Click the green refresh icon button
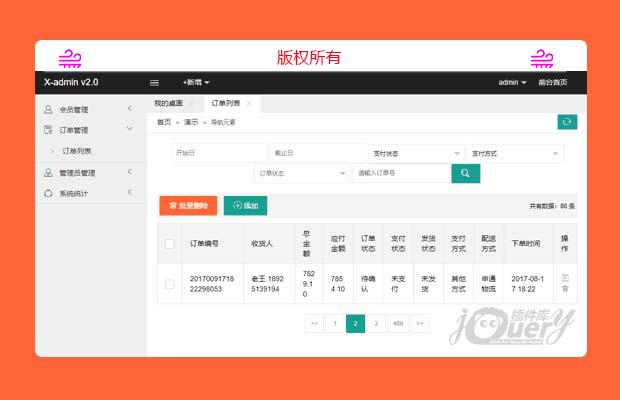The height and width of the screenshot is (400, 620). pyautogui.click(x=567, y=122)
